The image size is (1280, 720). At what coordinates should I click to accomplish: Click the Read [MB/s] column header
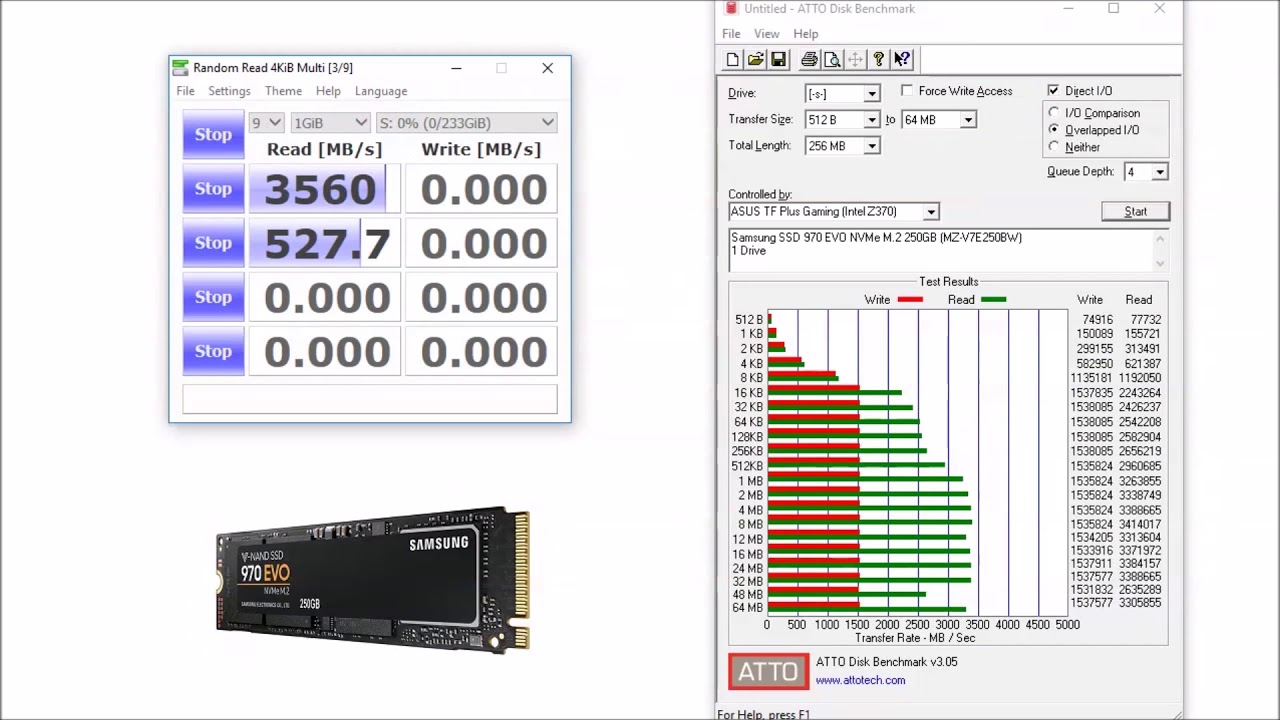(324, 149)
